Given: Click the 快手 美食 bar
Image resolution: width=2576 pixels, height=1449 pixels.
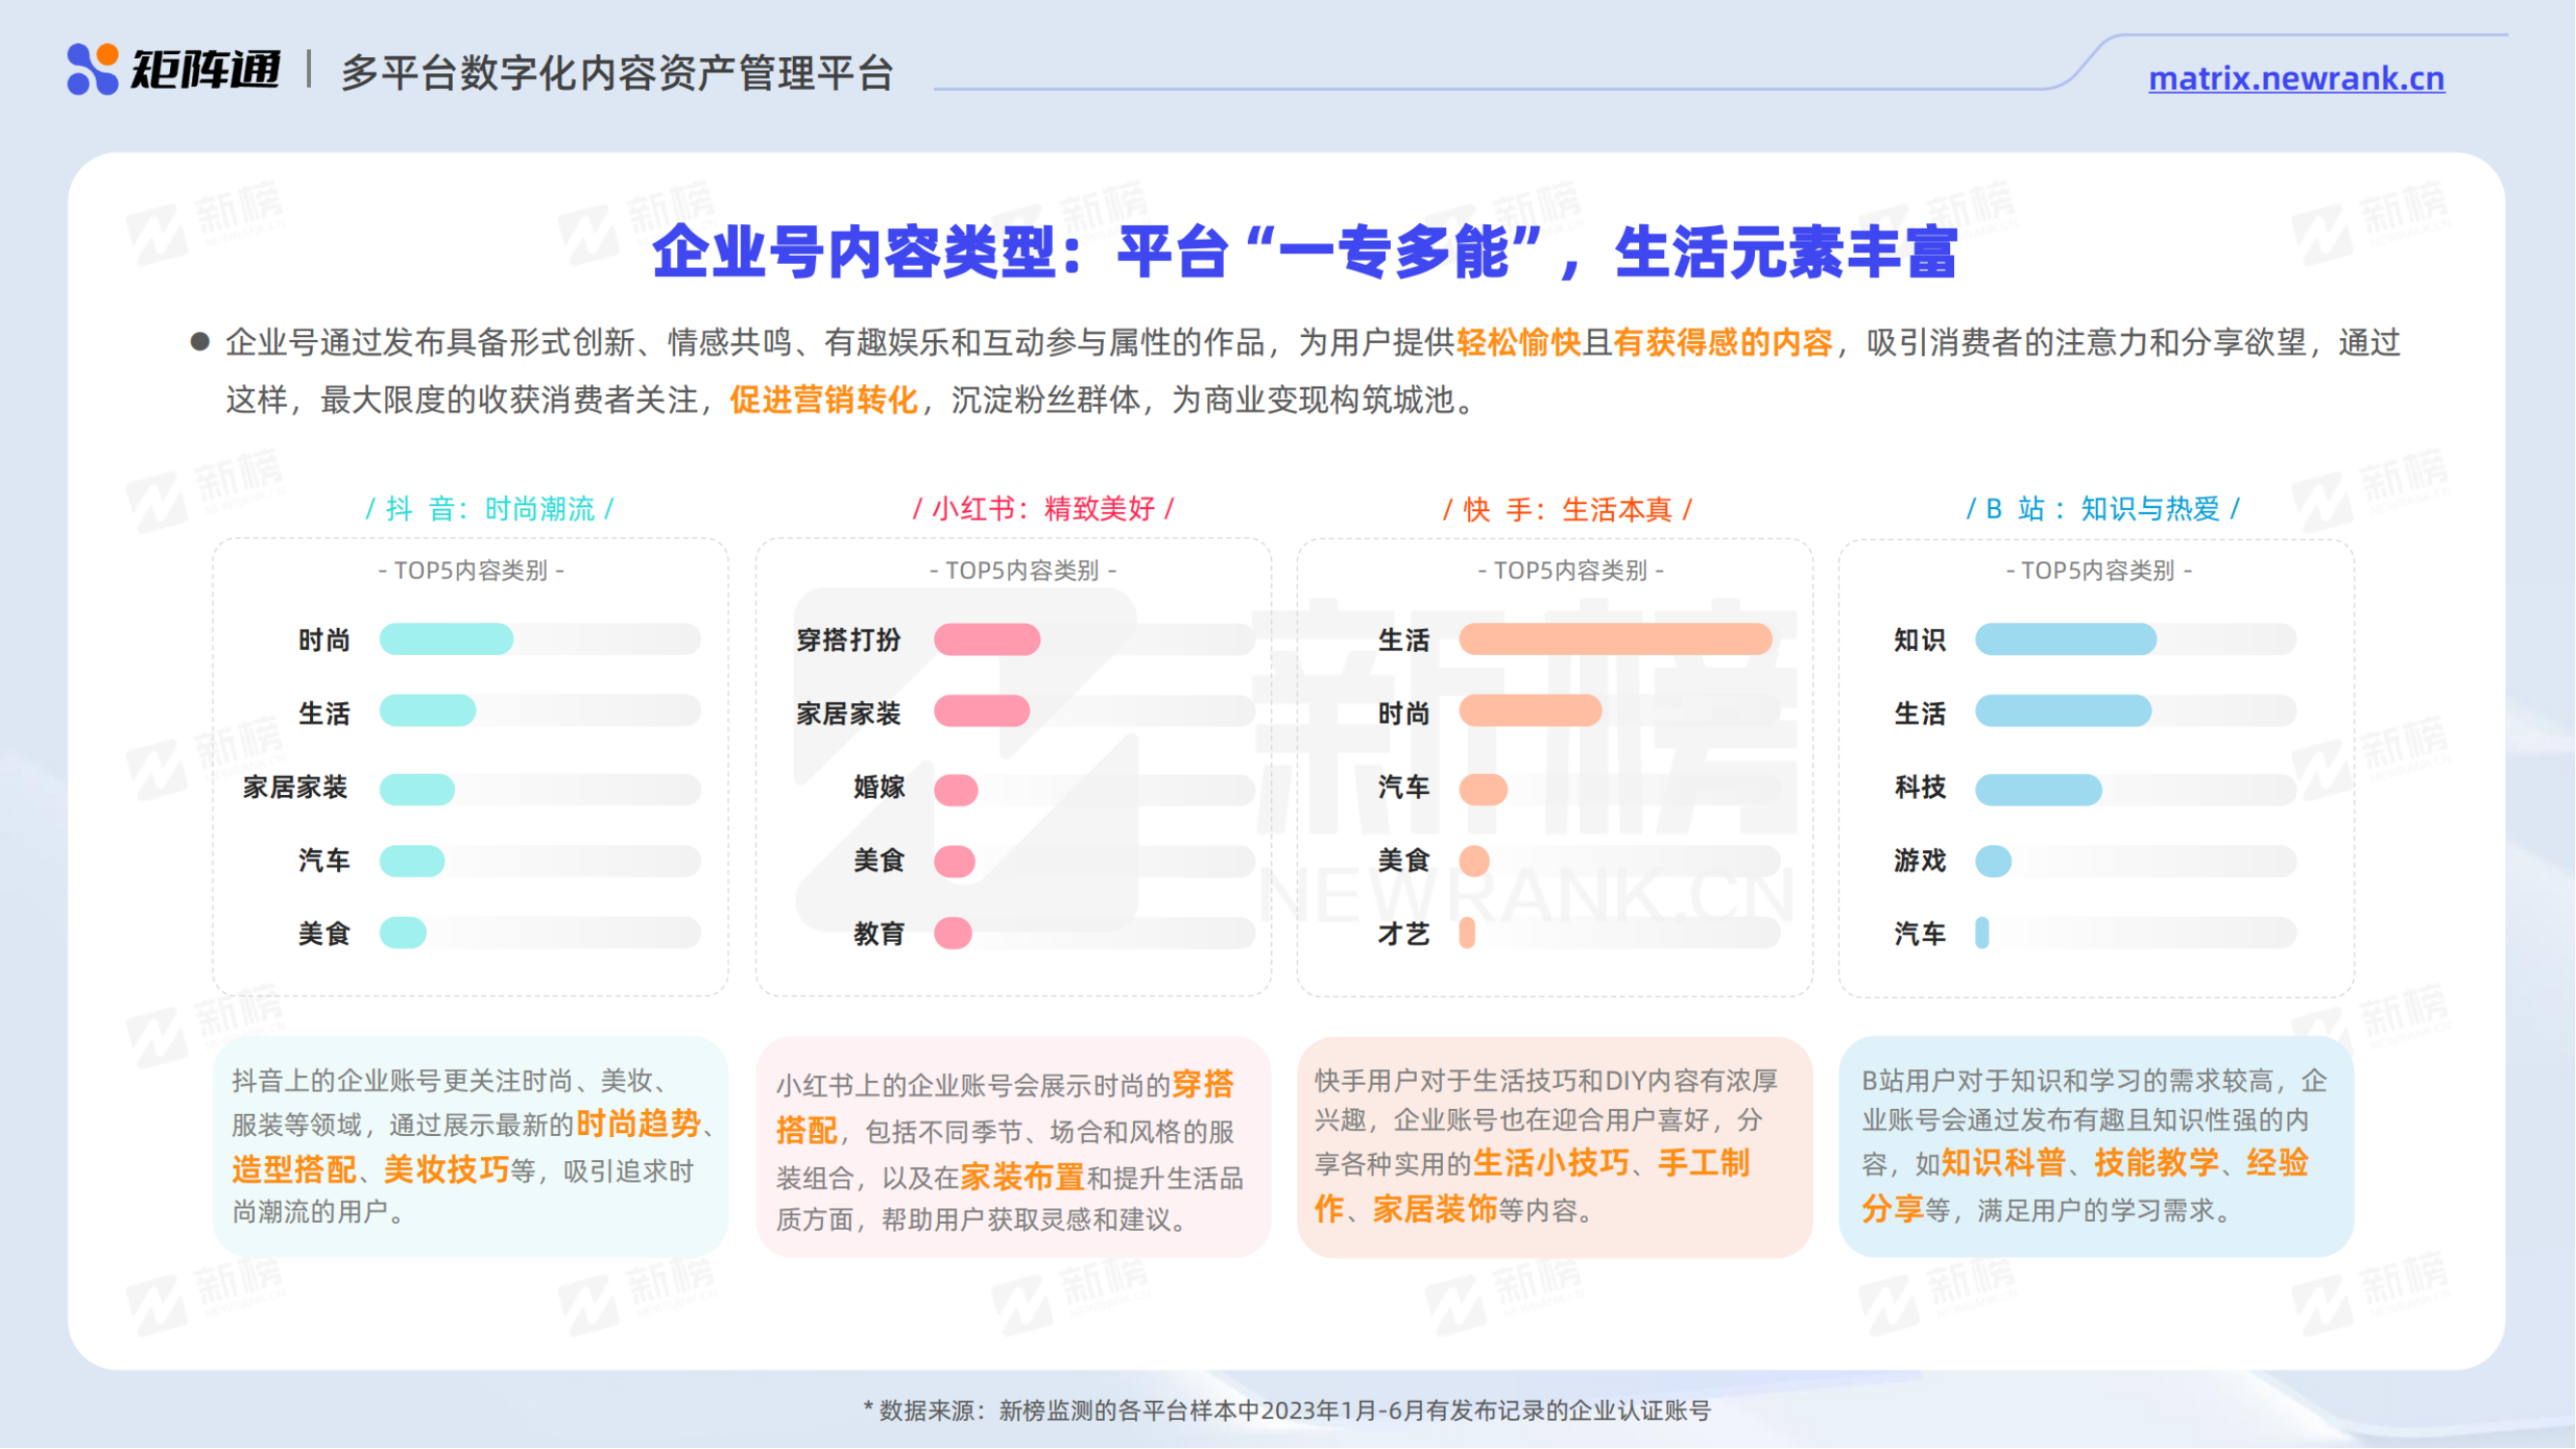Looking at the screenshot, I should [1474, 861].
